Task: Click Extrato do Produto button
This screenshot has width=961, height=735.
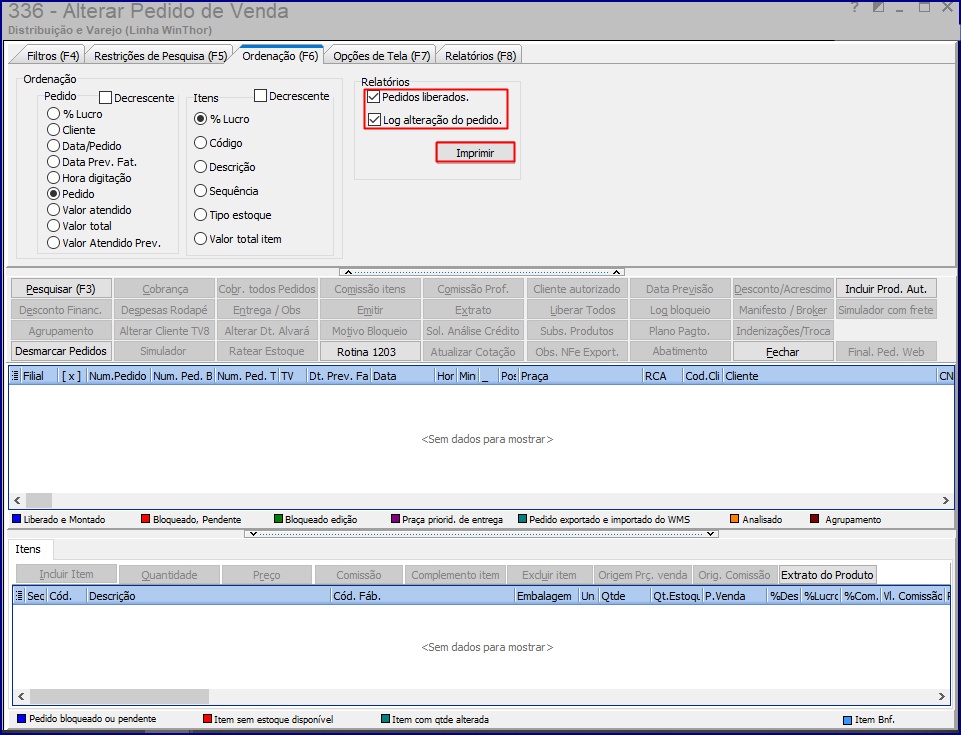Action: tap(827, 575)
